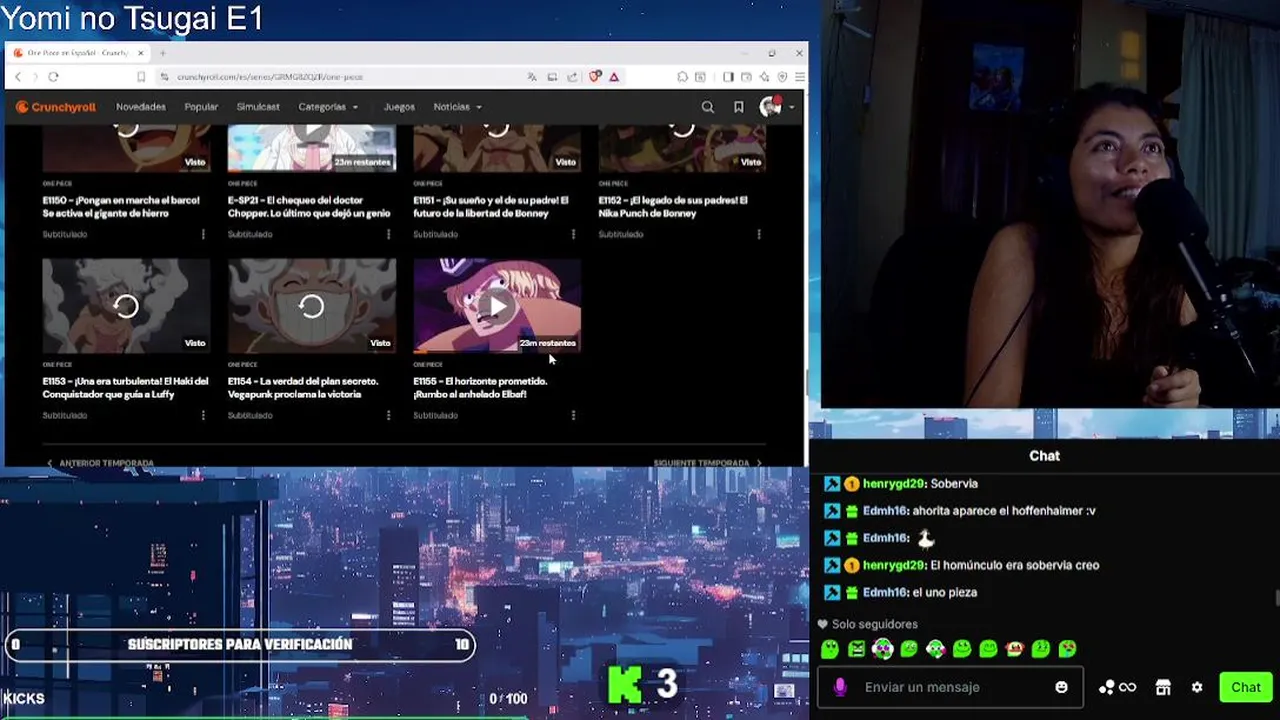1280x720 pixels.
Task: Click the chat panel scrollbar
Action: [1276, 598]
